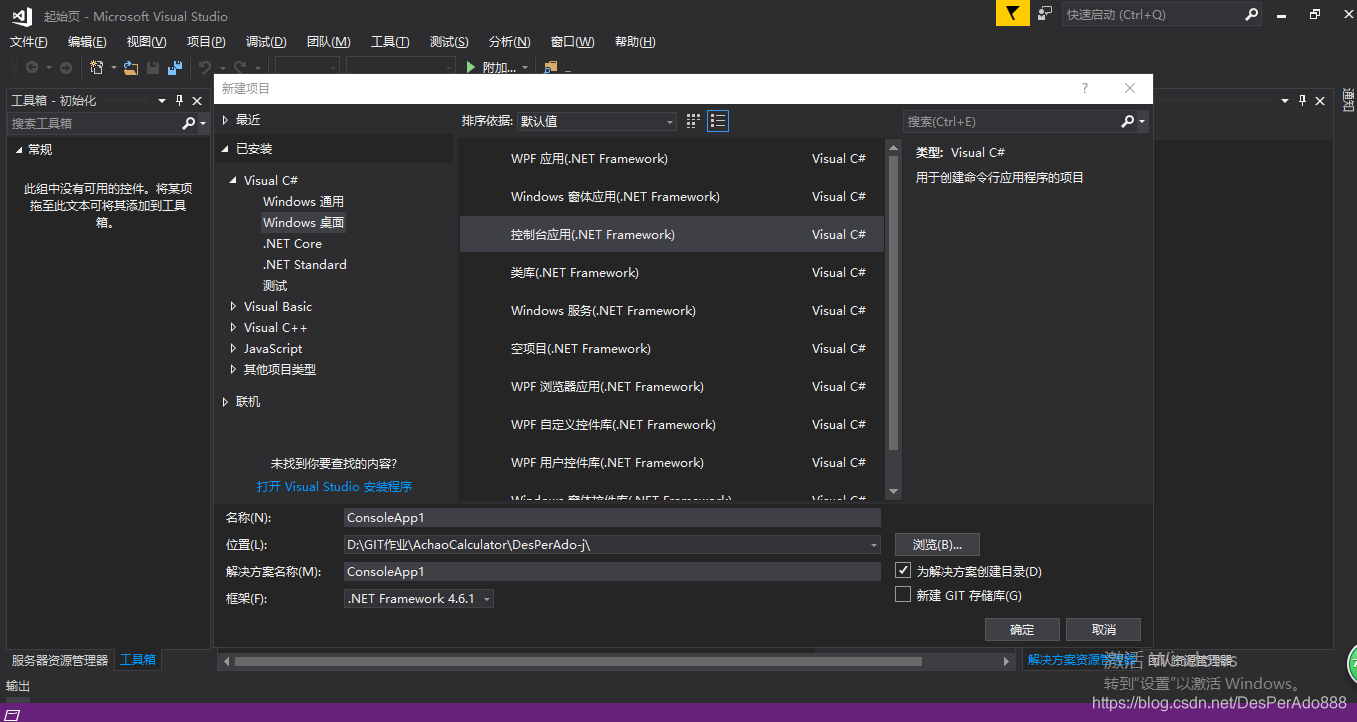Screen dimensions: 1357x722
Task: Click the 取消 button
Action: click(x=1103, y=629)
